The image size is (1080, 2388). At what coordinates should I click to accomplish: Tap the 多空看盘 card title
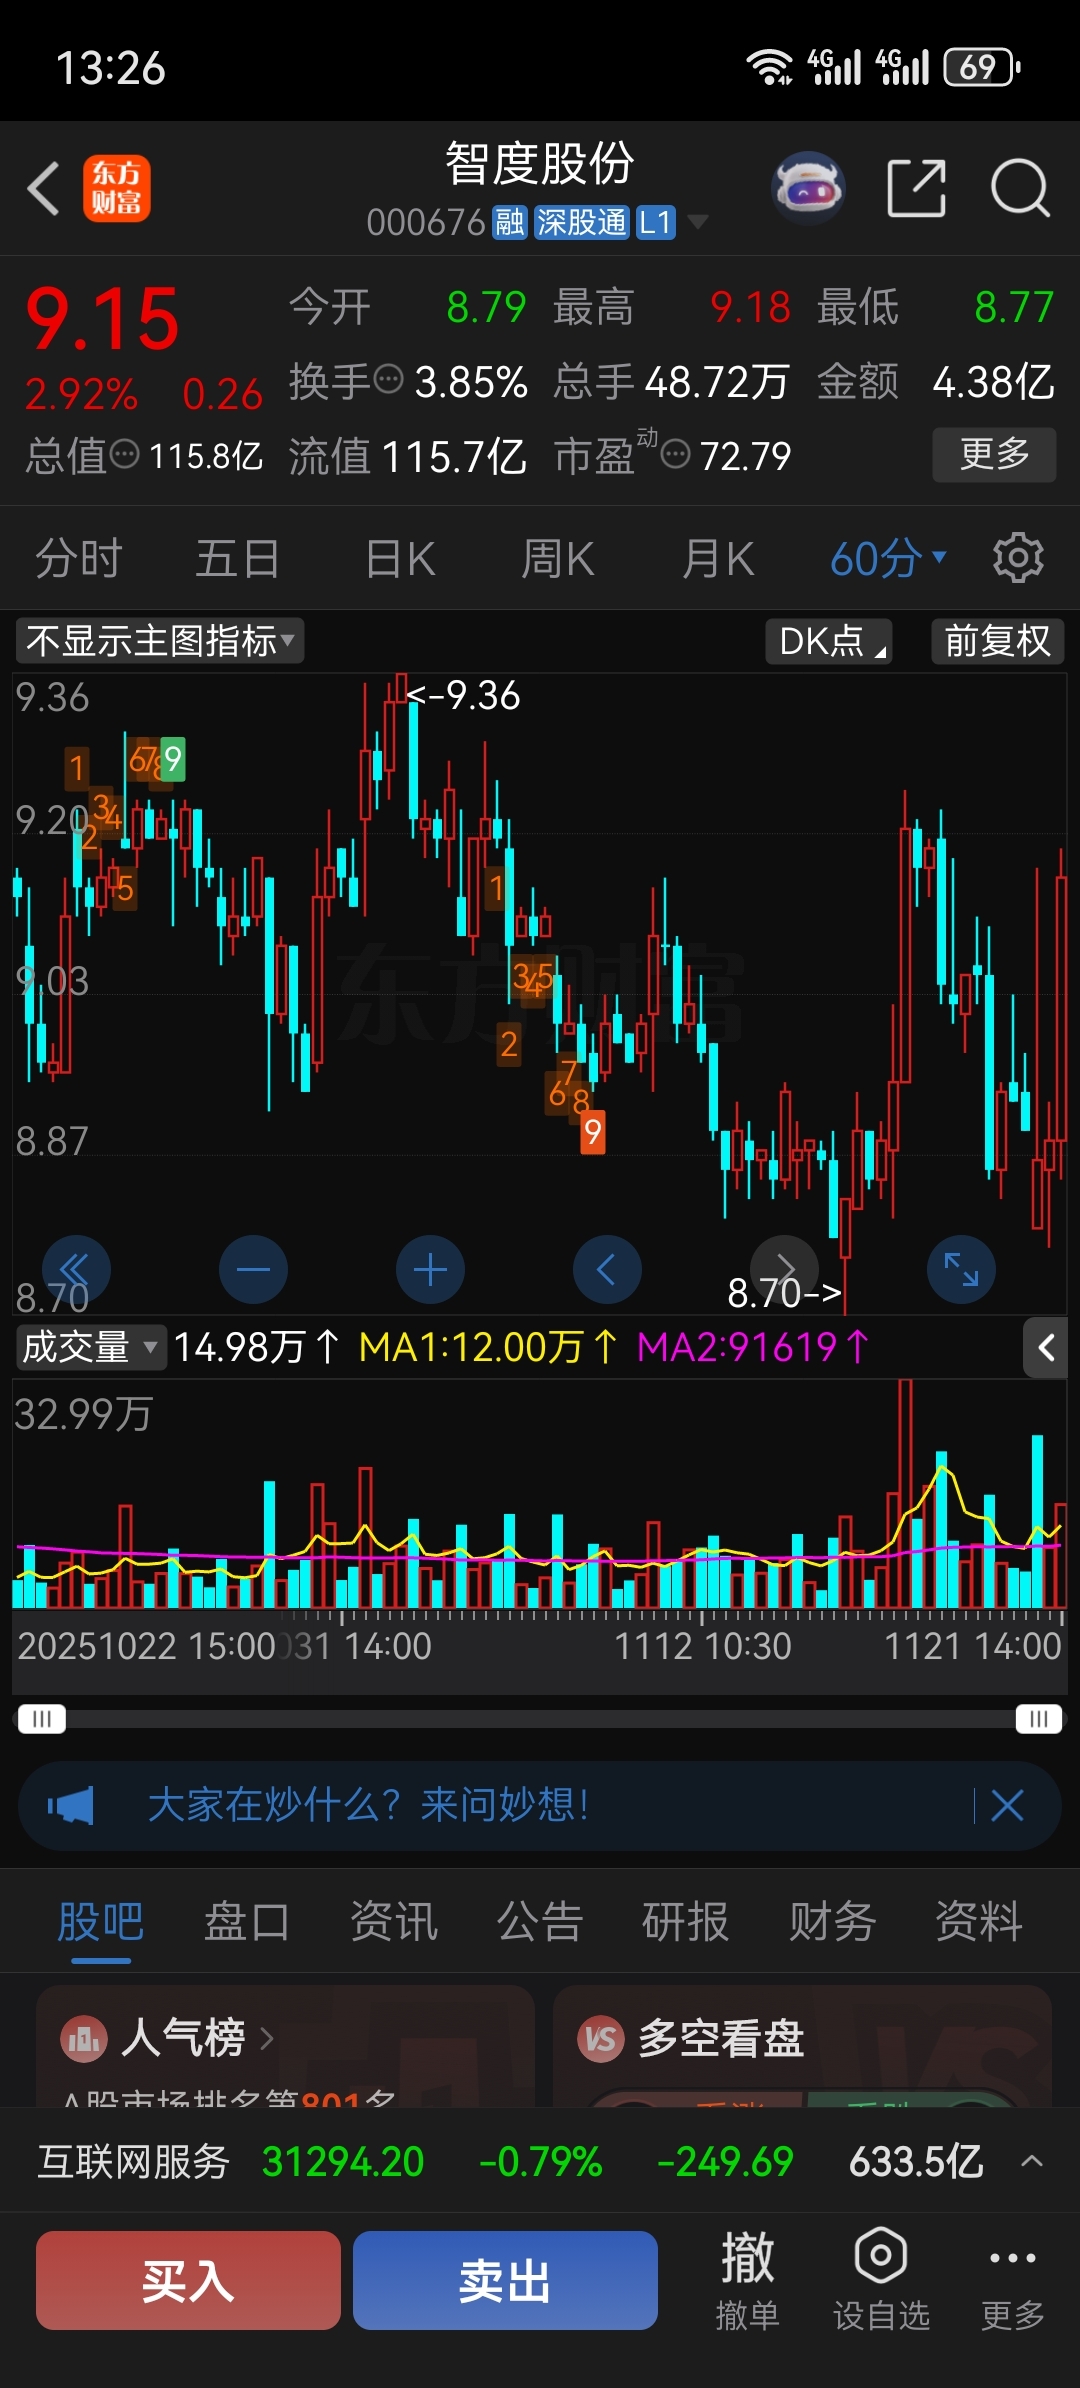coord(721,2038)
